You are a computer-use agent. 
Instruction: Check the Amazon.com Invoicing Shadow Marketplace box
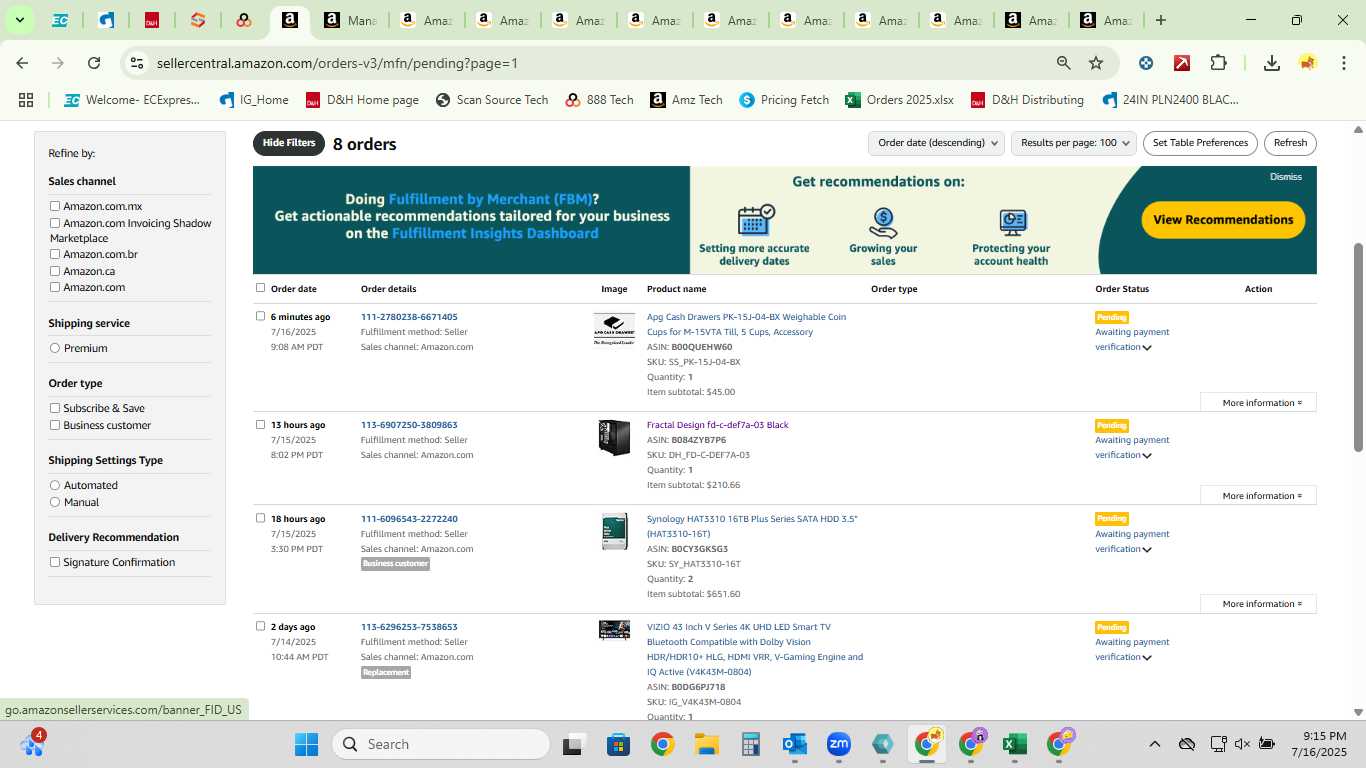(55, 223)
